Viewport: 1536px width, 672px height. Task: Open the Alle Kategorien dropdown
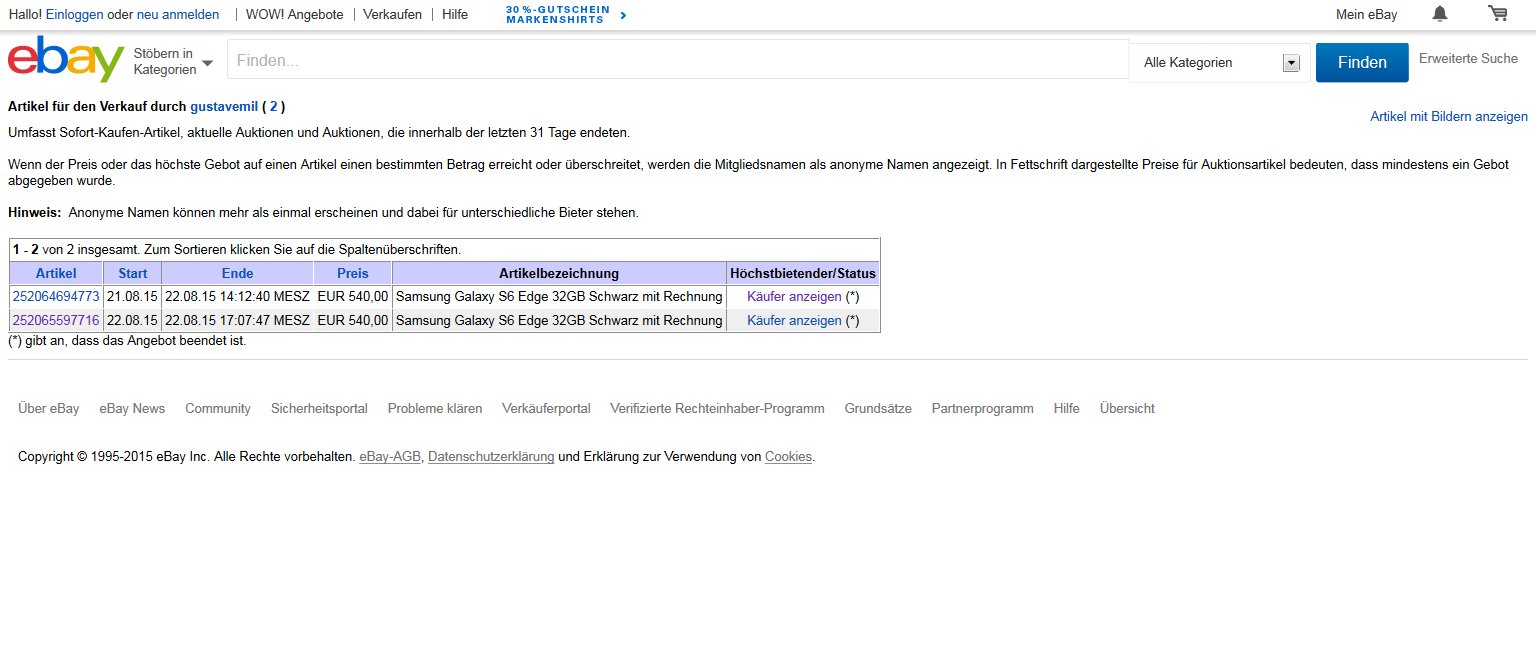1220,63
